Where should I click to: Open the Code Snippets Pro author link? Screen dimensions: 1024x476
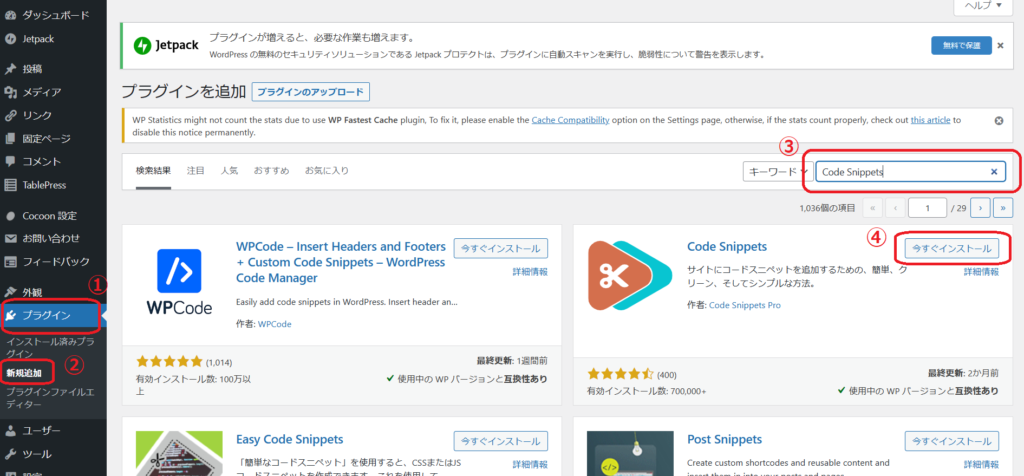click(744, 305)
